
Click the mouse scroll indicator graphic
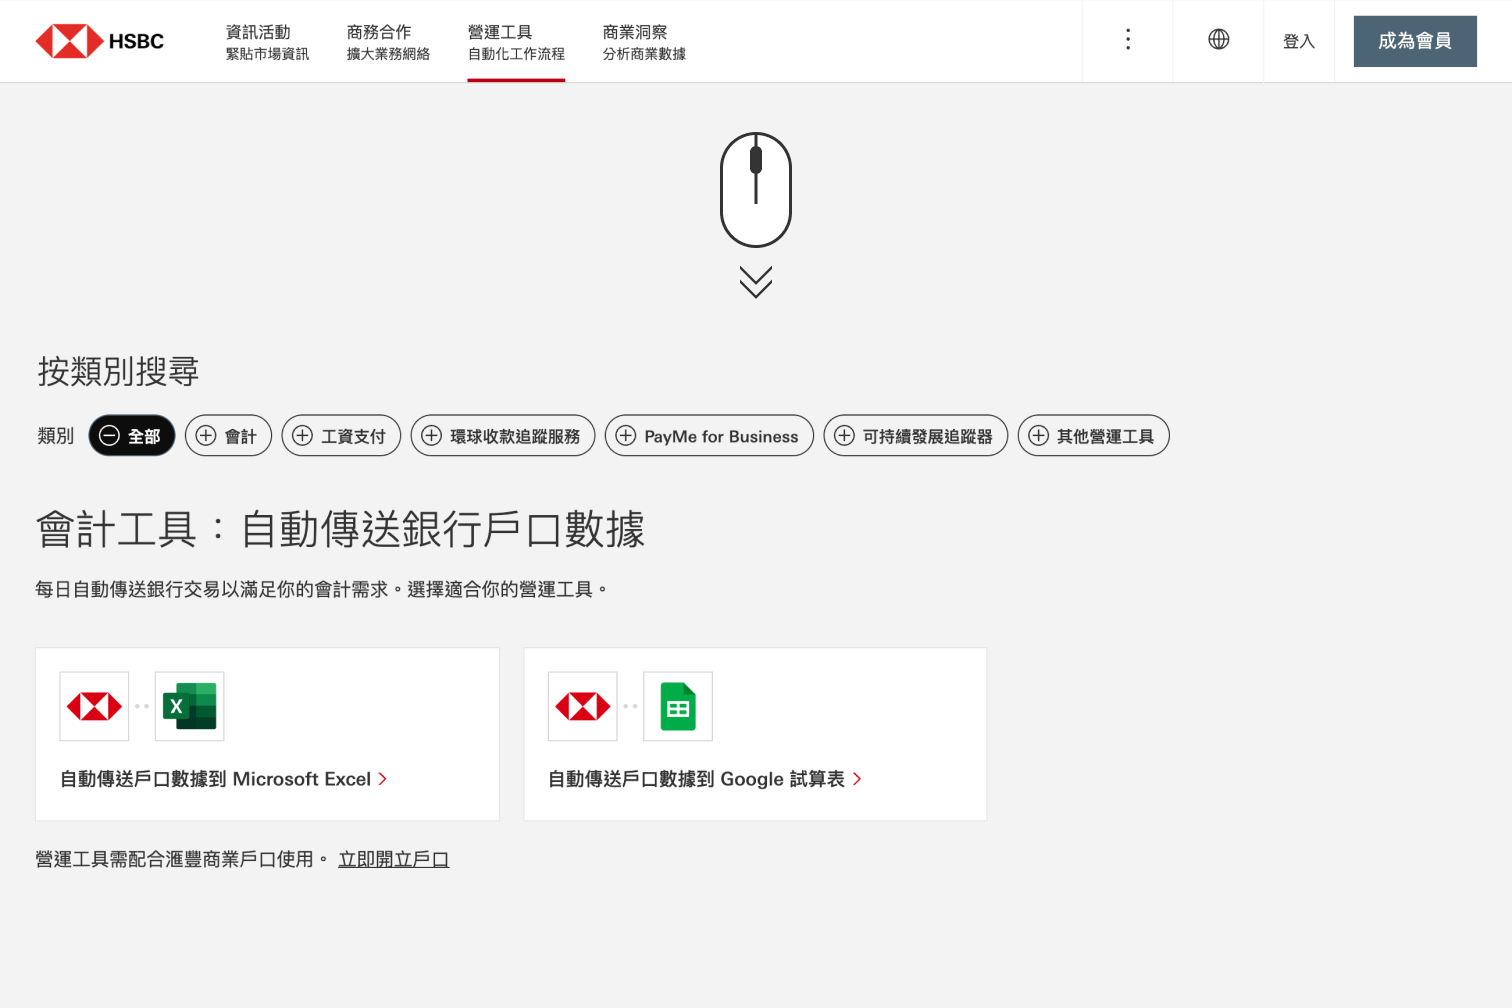point(756,188)
